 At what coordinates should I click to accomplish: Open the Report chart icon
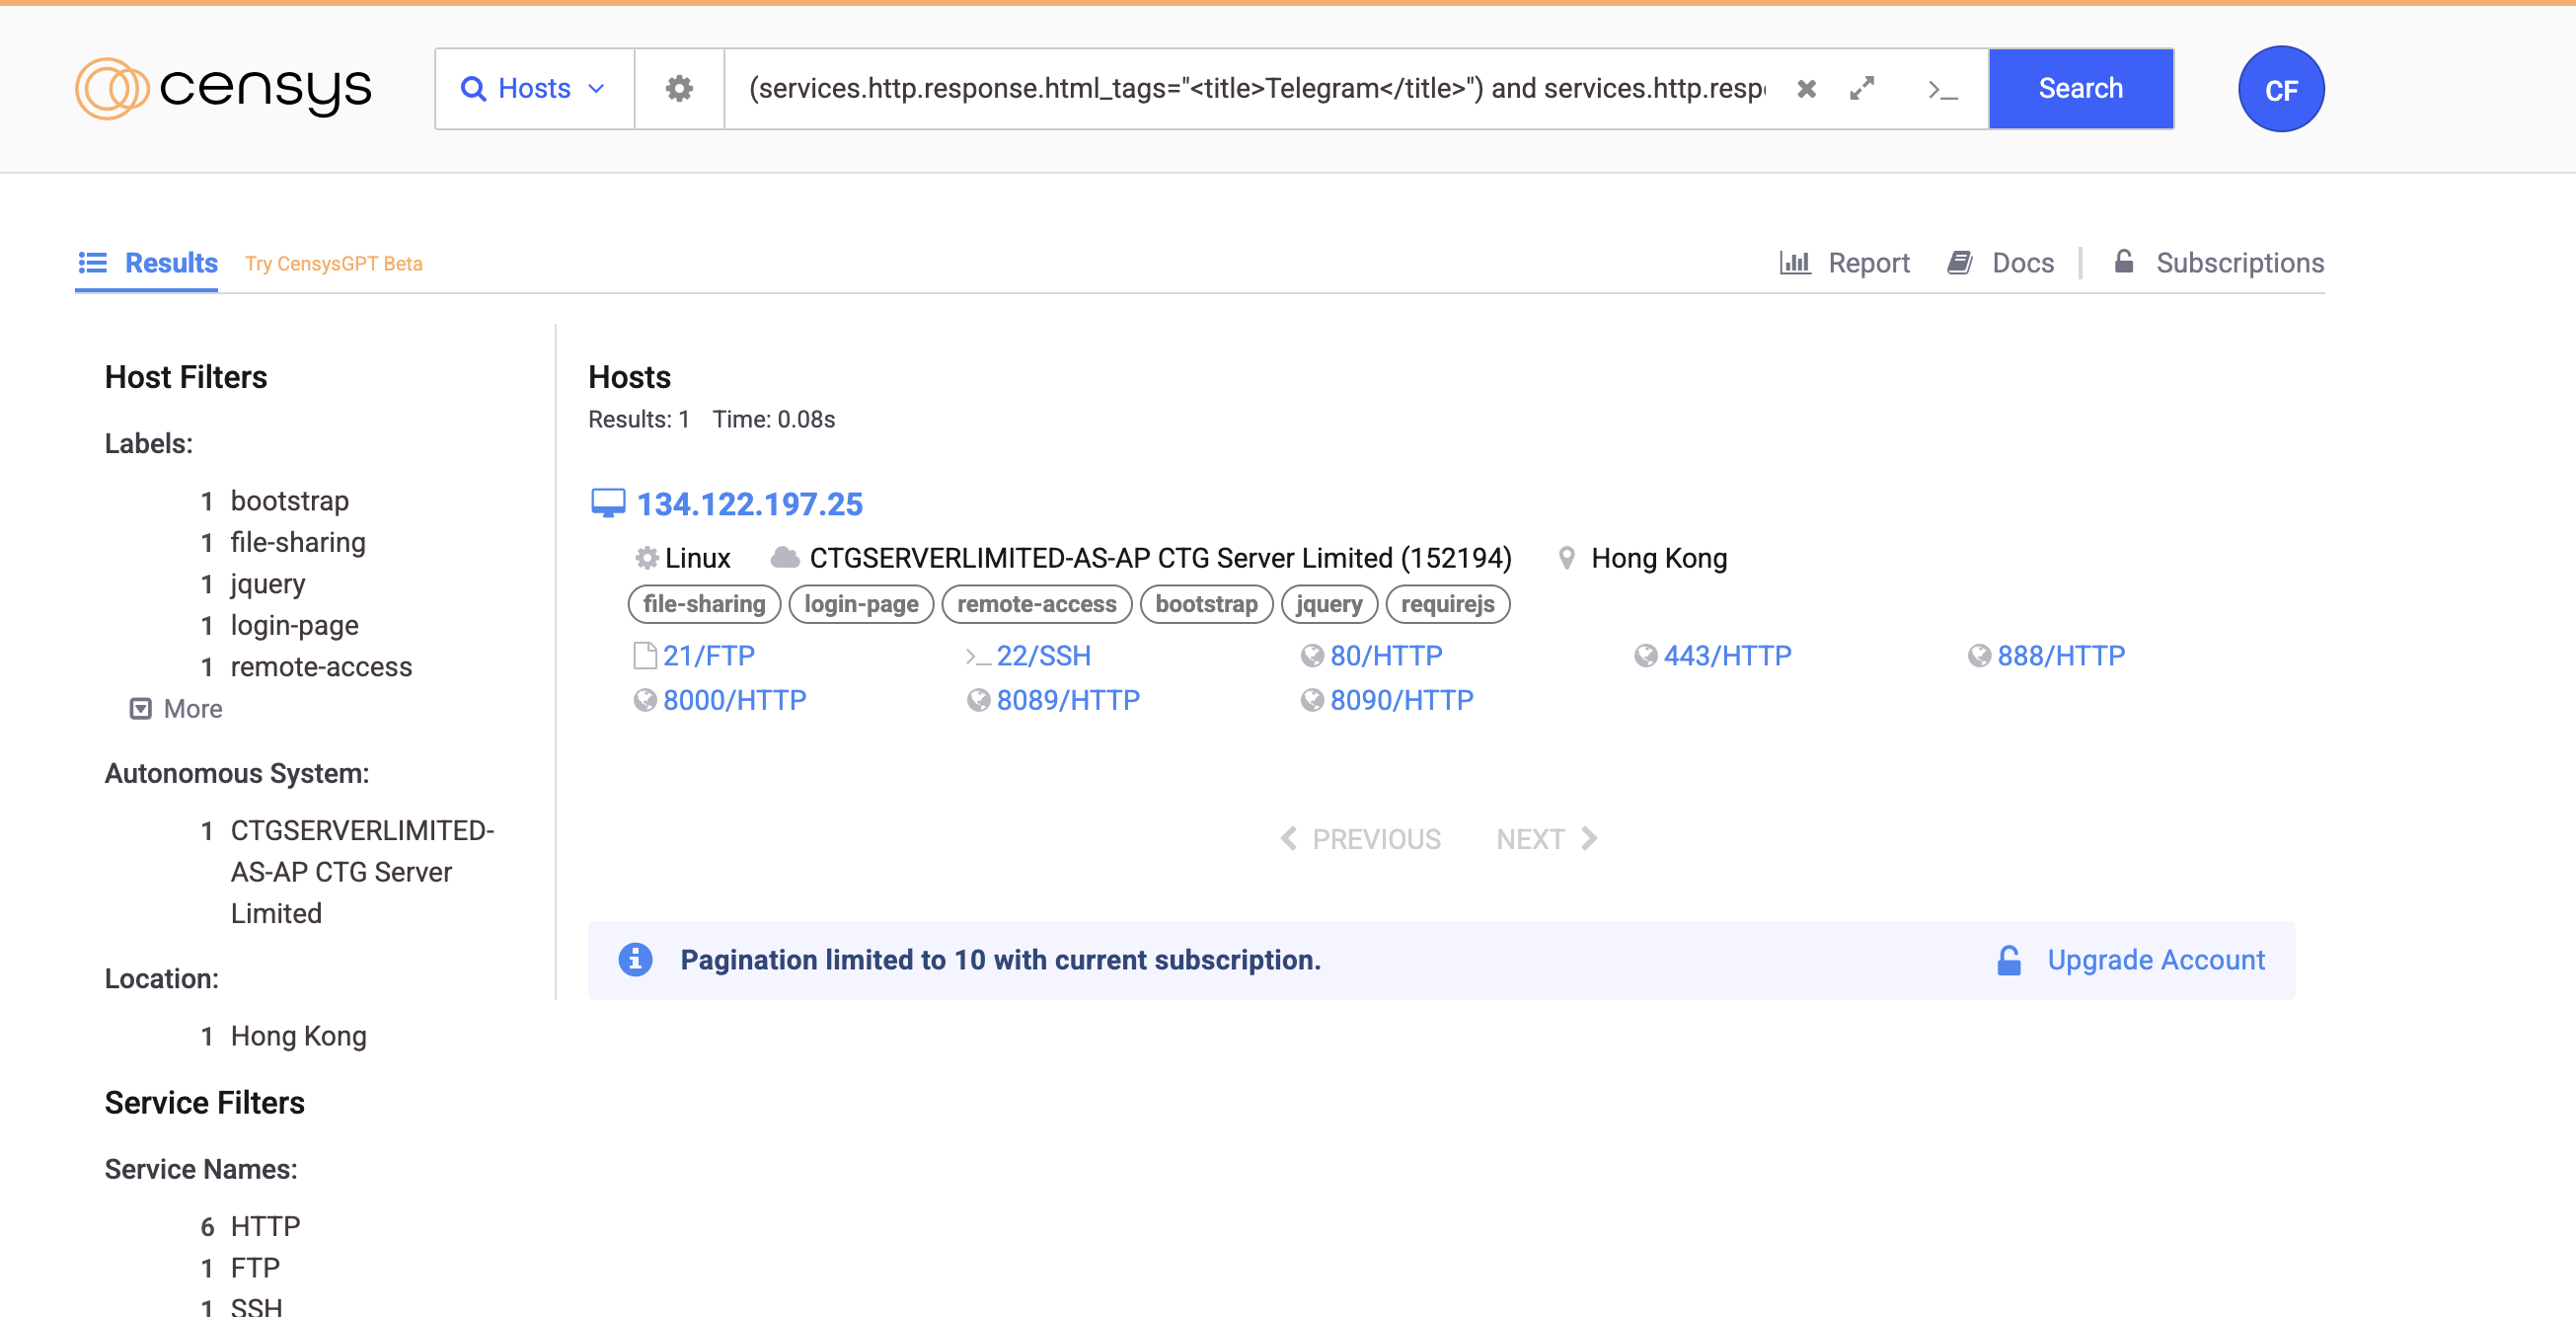click(1795, 263)
